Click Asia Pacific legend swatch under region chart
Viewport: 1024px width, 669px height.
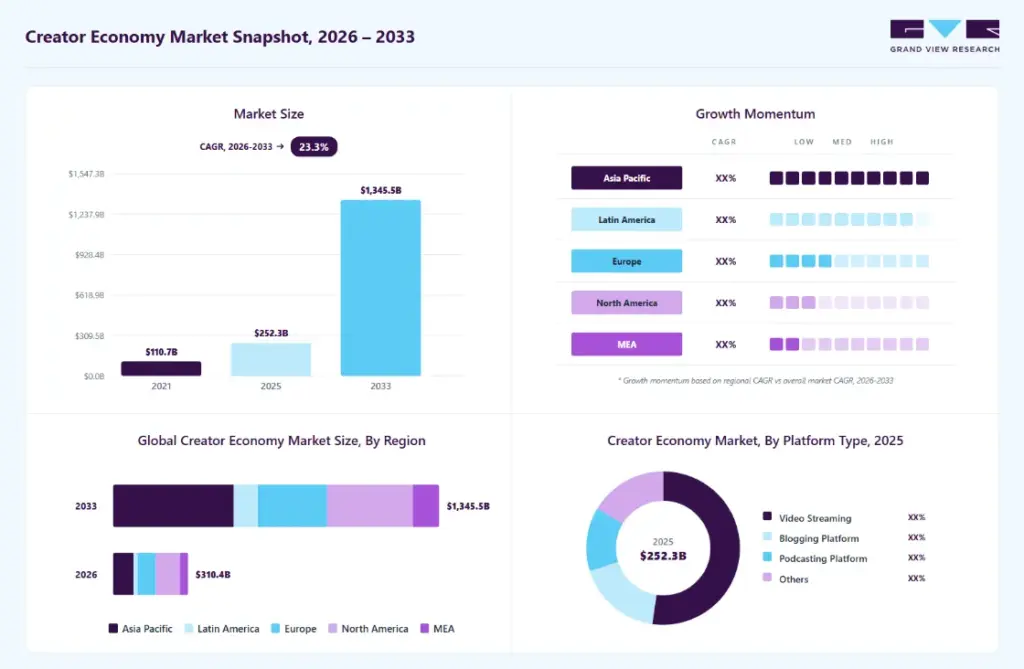(113, 628)
